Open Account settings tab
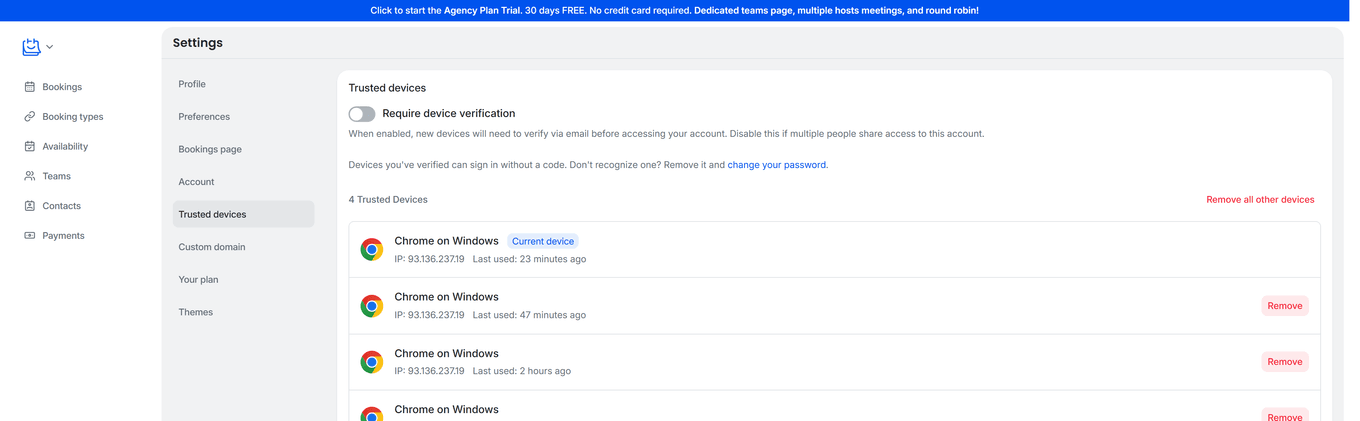Image resolution: width=1360 pixels, height=421 pixels. [243, 182]
